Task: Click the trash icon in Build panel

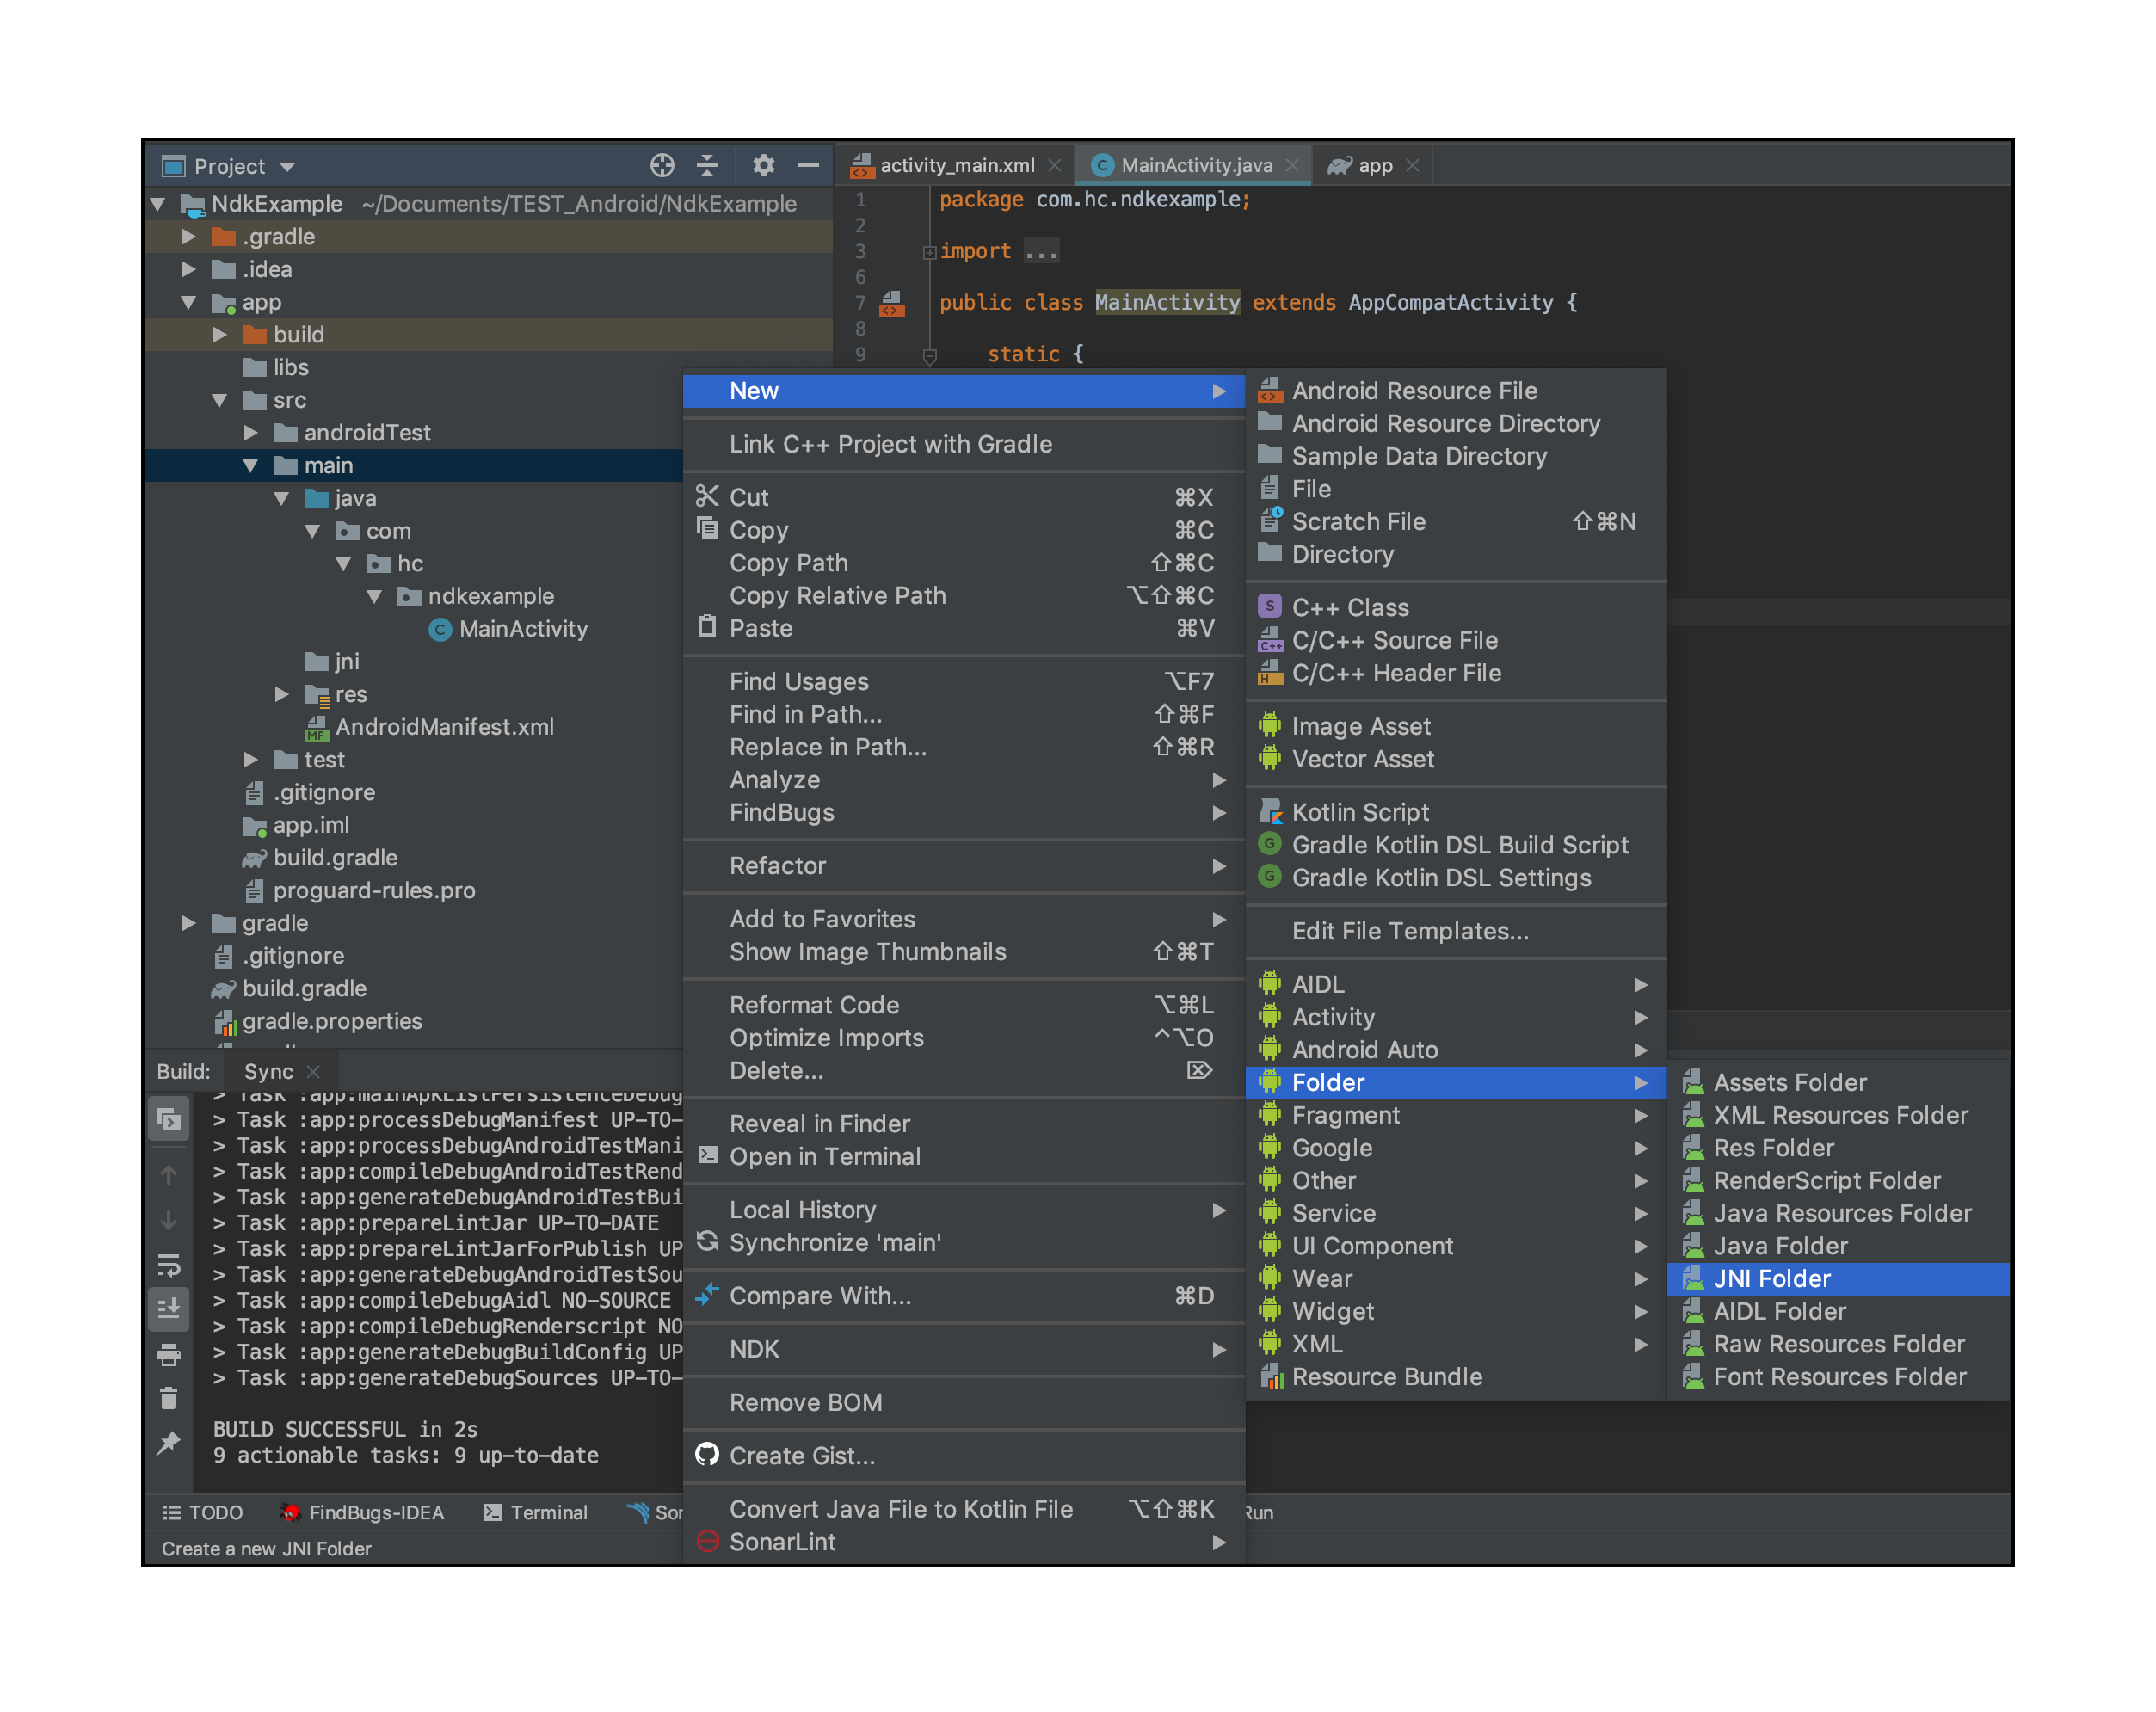Action: pyautogui.click(x=169, y=1398)
